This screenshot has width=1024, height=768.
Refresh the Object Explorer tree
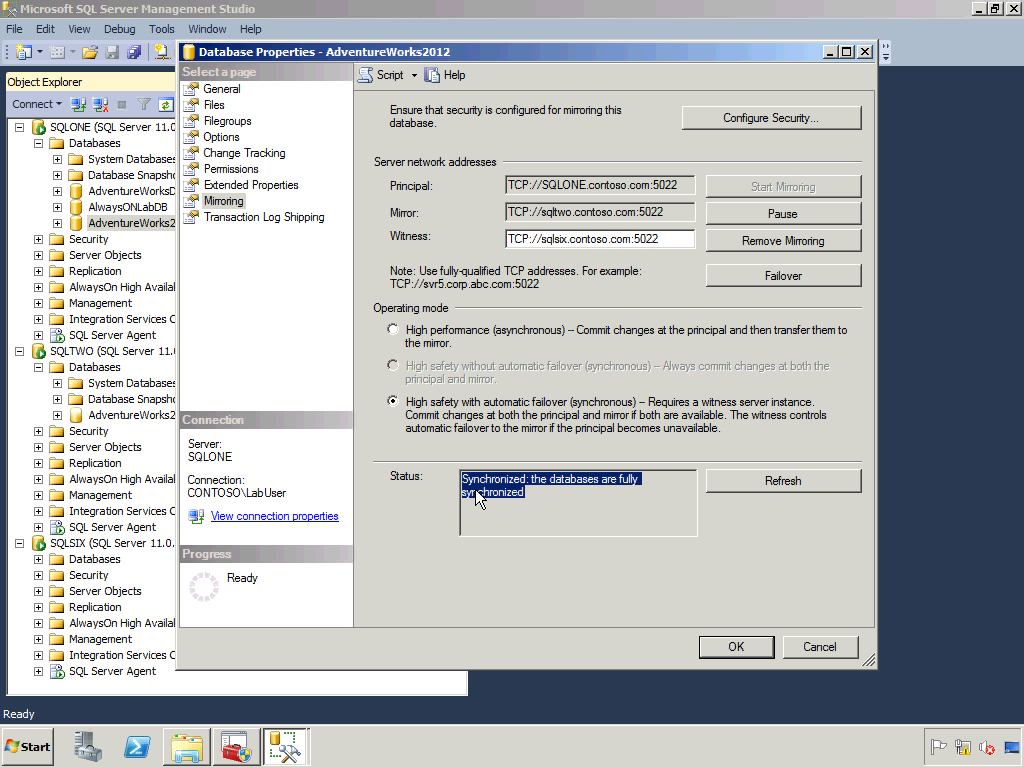coord(166,104)
